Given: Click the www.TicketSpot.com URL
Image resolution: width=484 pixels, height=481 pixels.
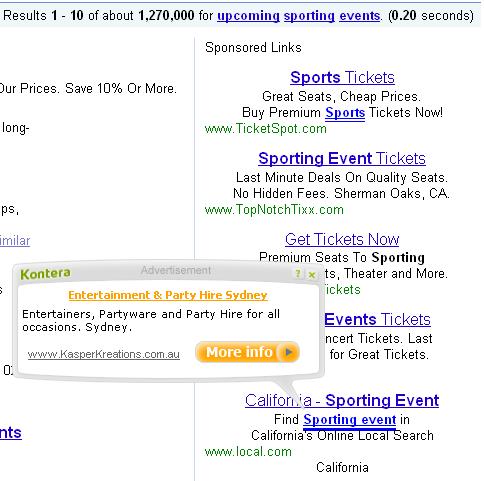Looking at the screenshot, I should tap(266, 129).
